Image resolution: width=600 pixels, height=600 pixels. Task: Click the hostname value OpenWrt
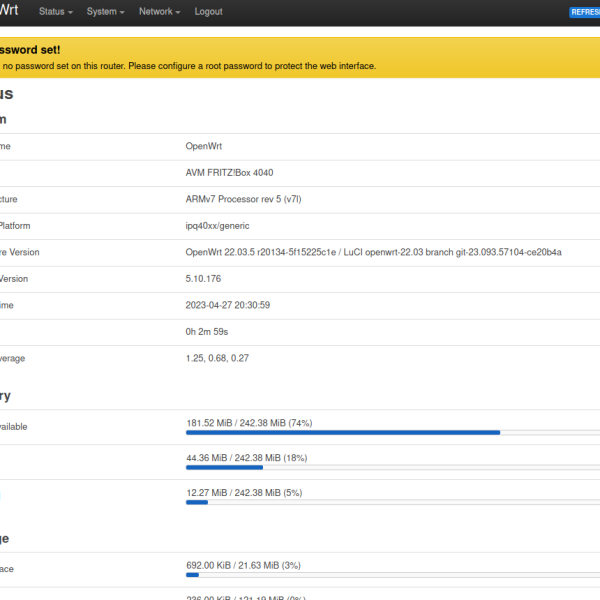[205, 146]
